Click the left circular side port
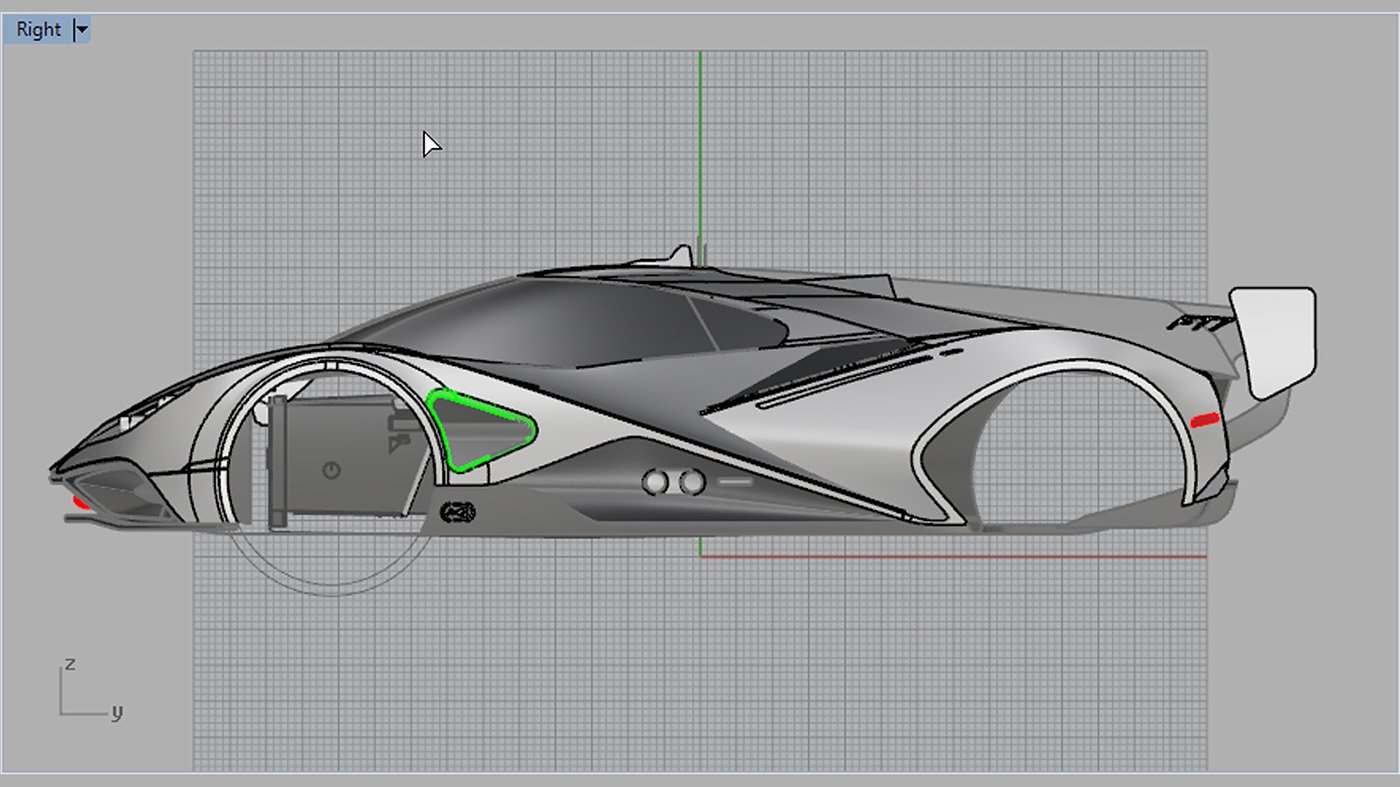The image size is (1400, 787). pyautogui.click(x=655, y=483)
